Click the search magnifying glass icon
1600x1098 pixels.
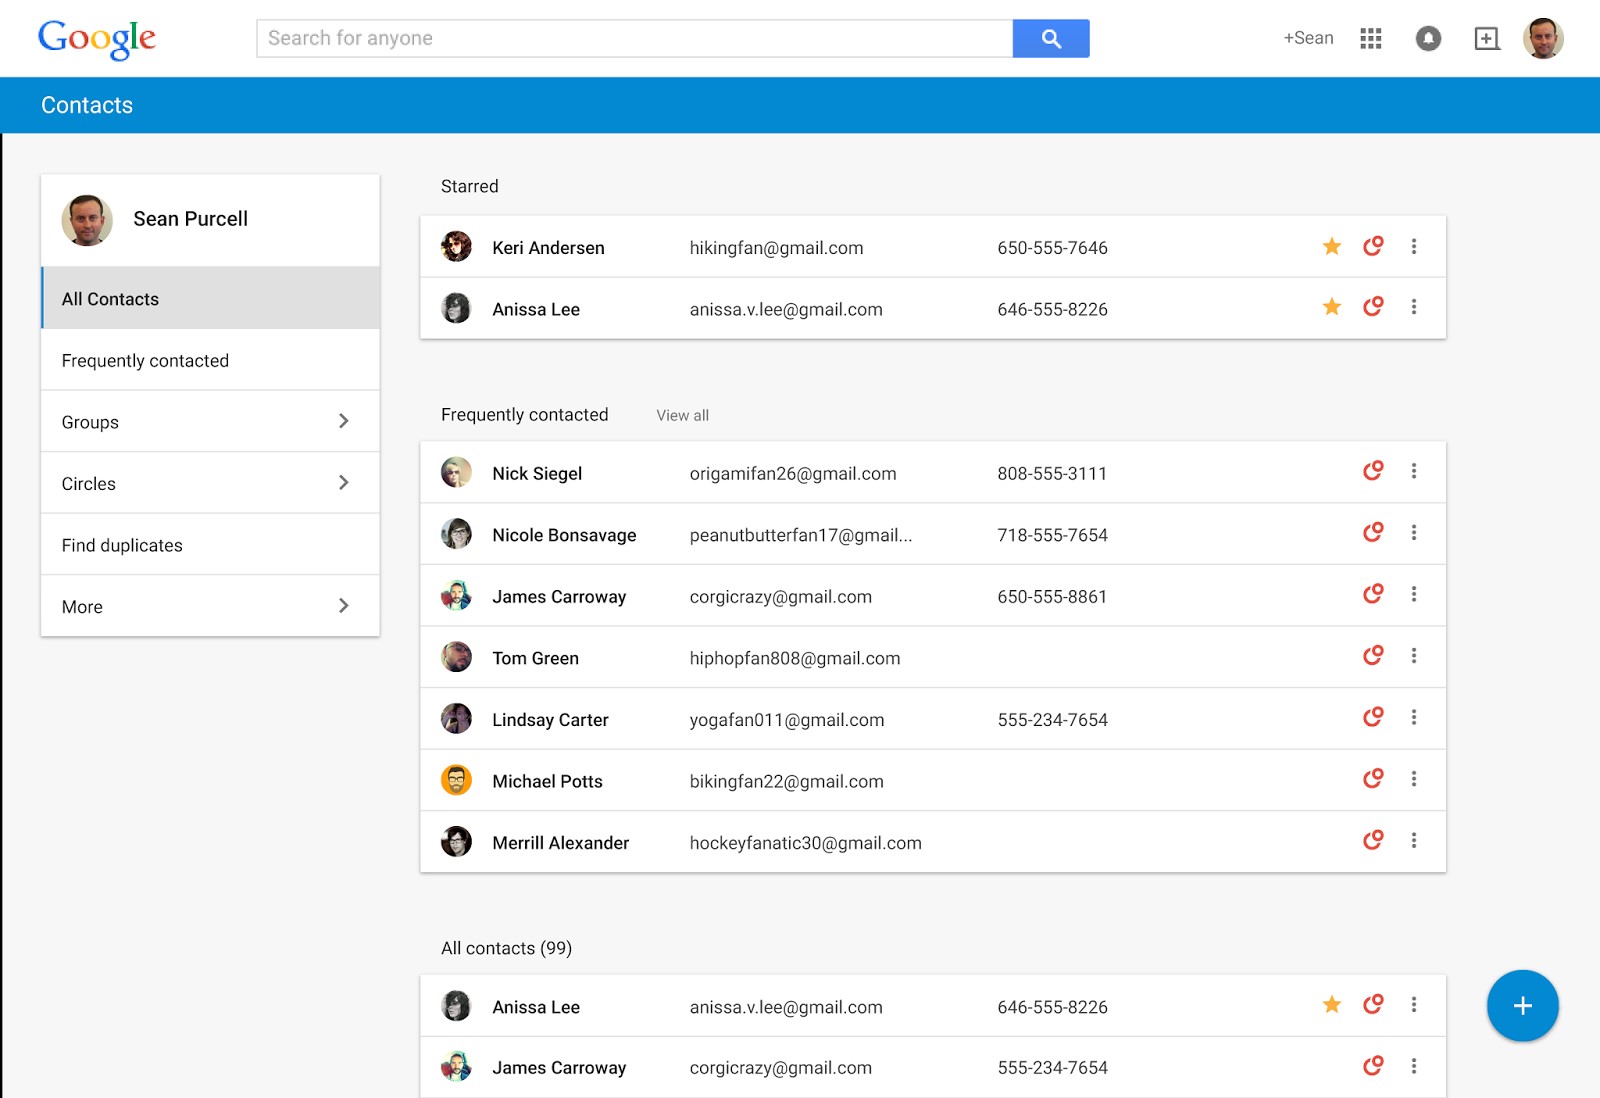1051,38
